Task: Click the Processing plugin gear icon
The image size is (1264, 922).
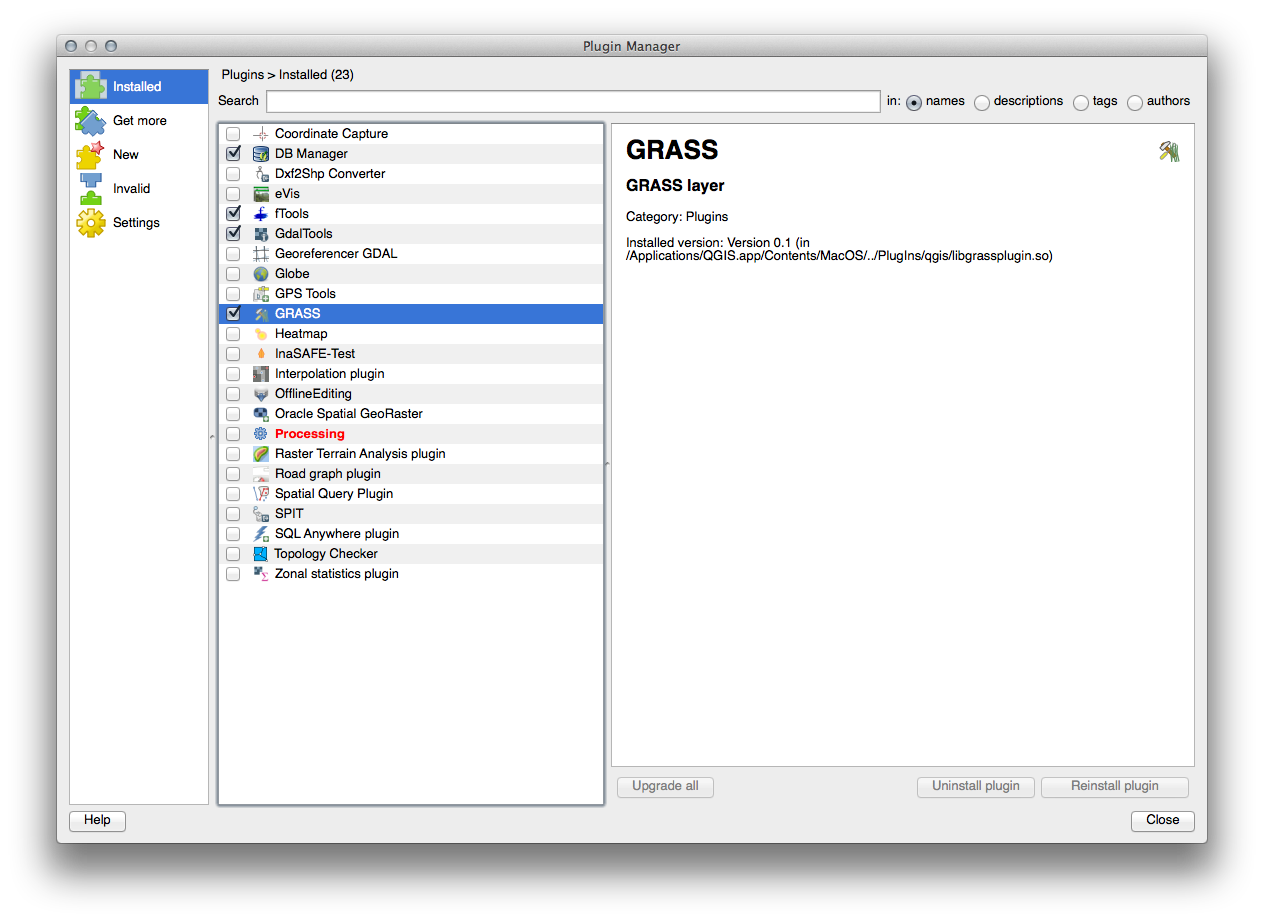Action: click(261, 434)
